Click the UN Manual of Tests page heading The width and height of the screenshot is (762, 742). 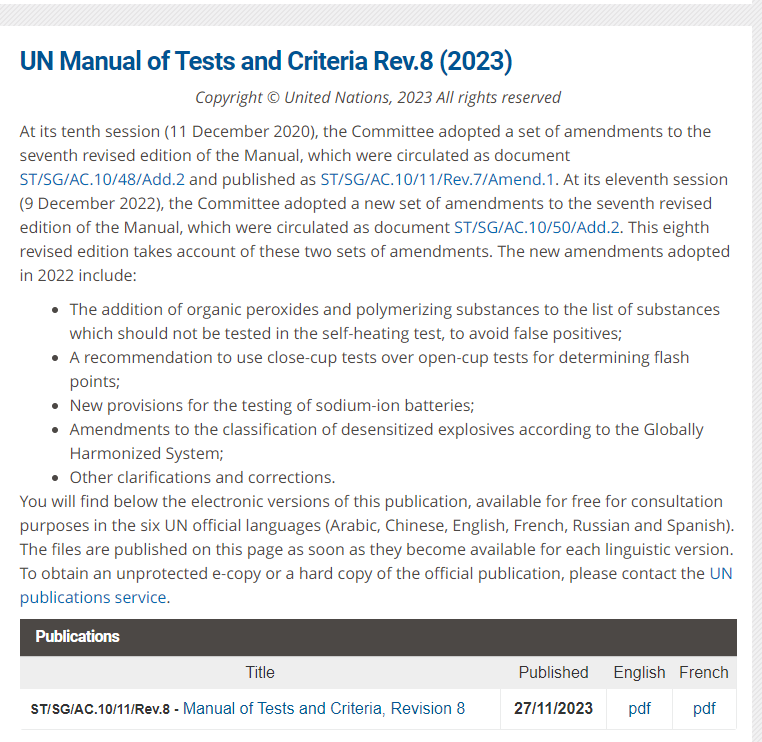click(x=266, y=61)
